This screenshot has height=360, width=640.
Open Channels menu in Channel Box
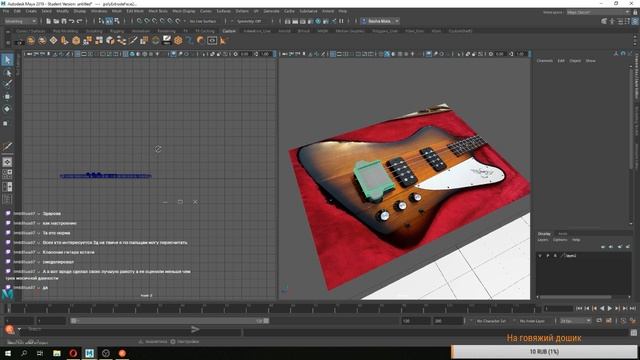(x=544, y=61)
